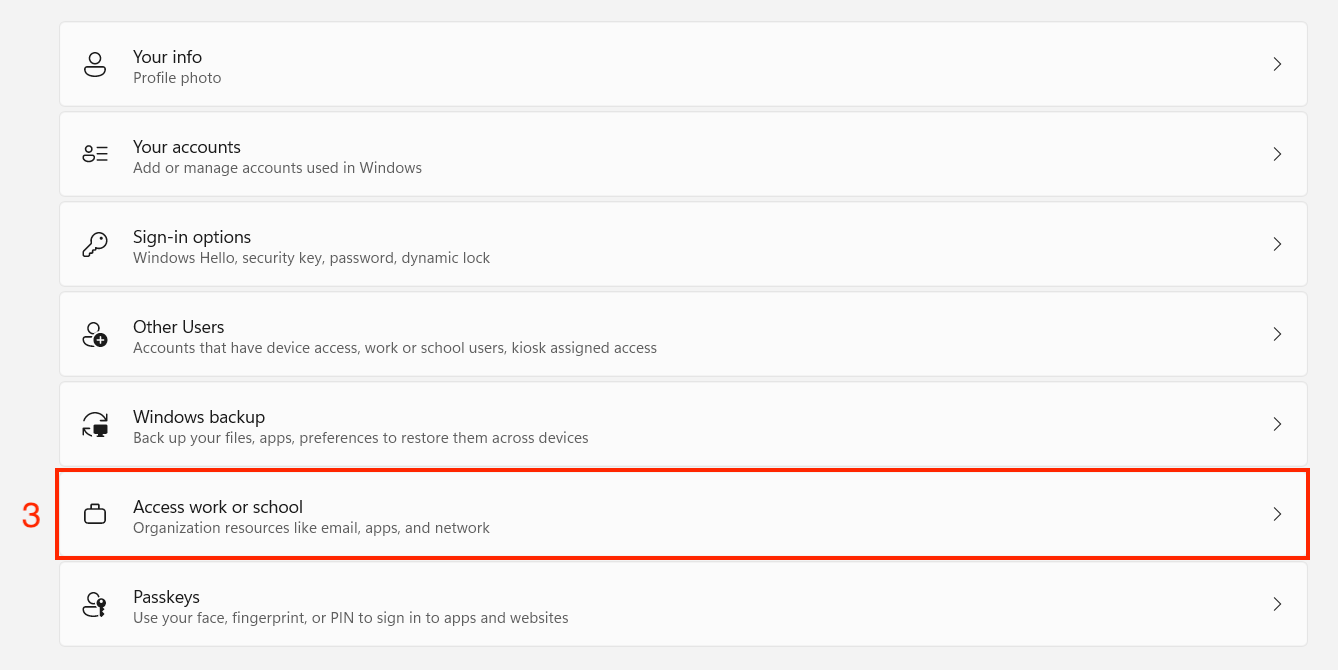Click the "Profile photo" description
The width and height of the screenshot is (1338, 670).
click(x=177, y=78)
